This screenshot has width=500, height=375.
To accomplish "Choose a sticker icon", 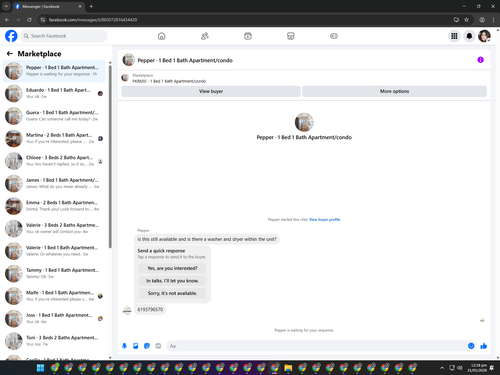I will tap(147, 346).
